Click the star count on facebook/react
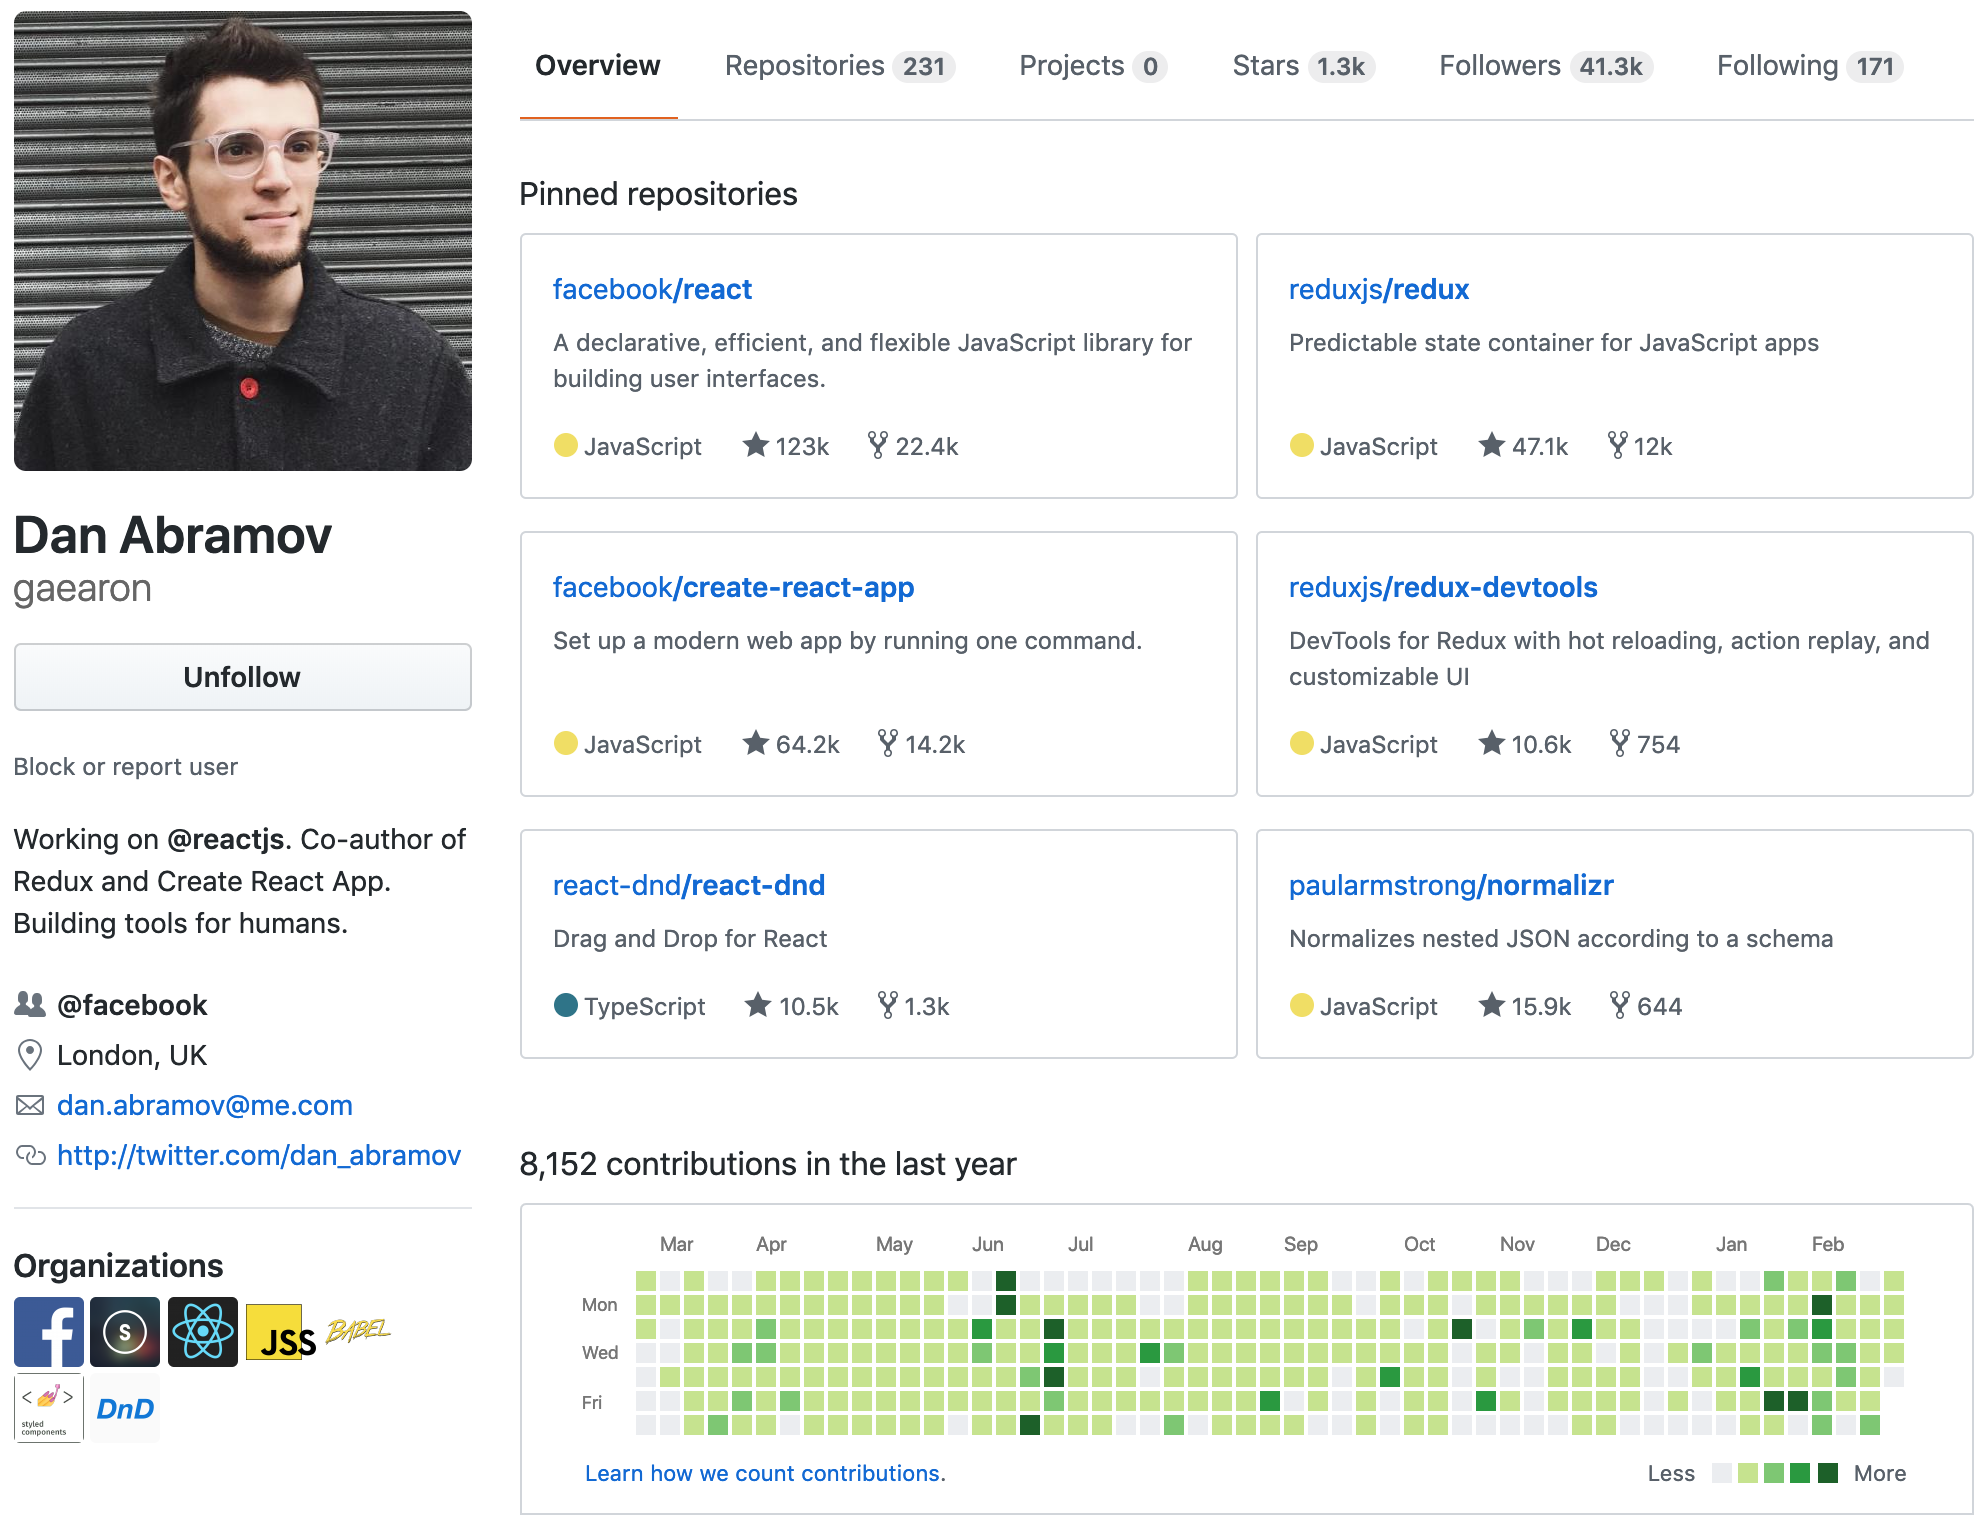 click(787, 446)
